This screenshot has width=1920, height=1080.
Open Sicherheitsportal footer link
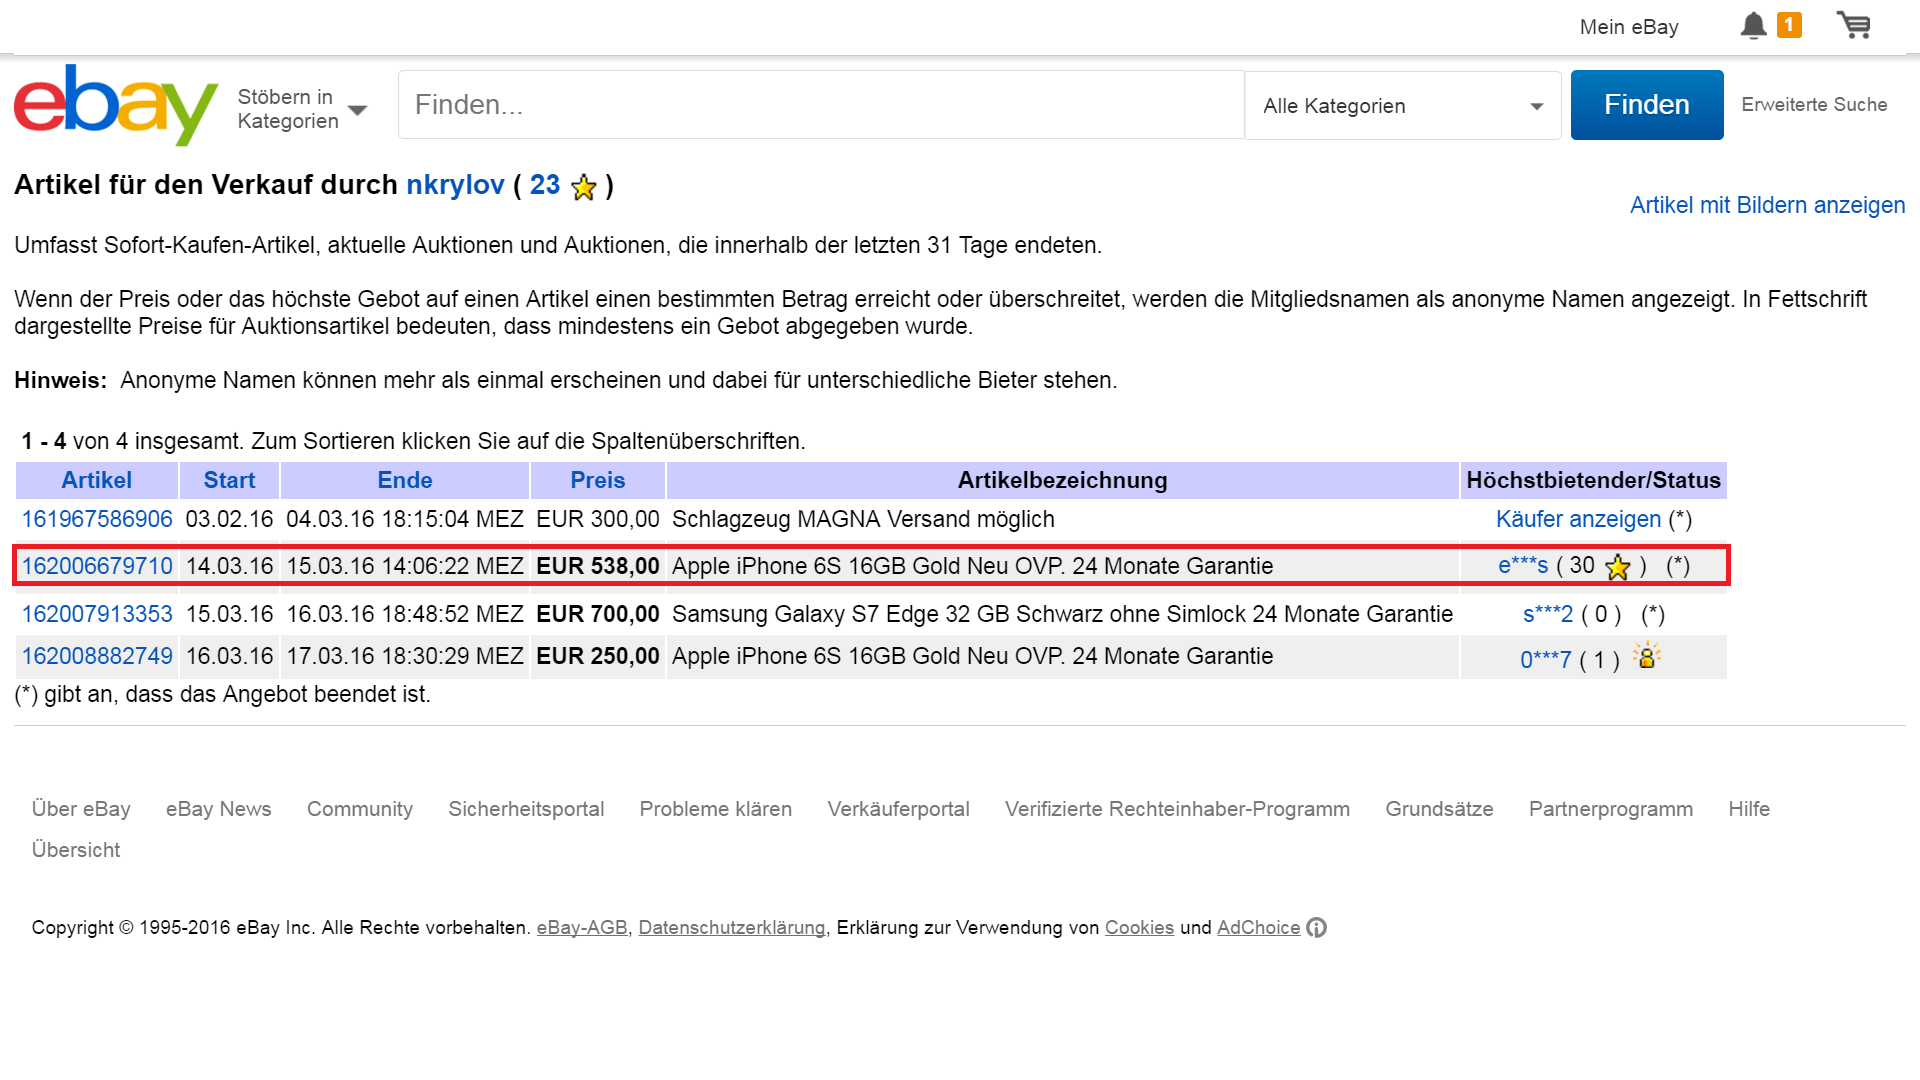(x=526, y=809)
